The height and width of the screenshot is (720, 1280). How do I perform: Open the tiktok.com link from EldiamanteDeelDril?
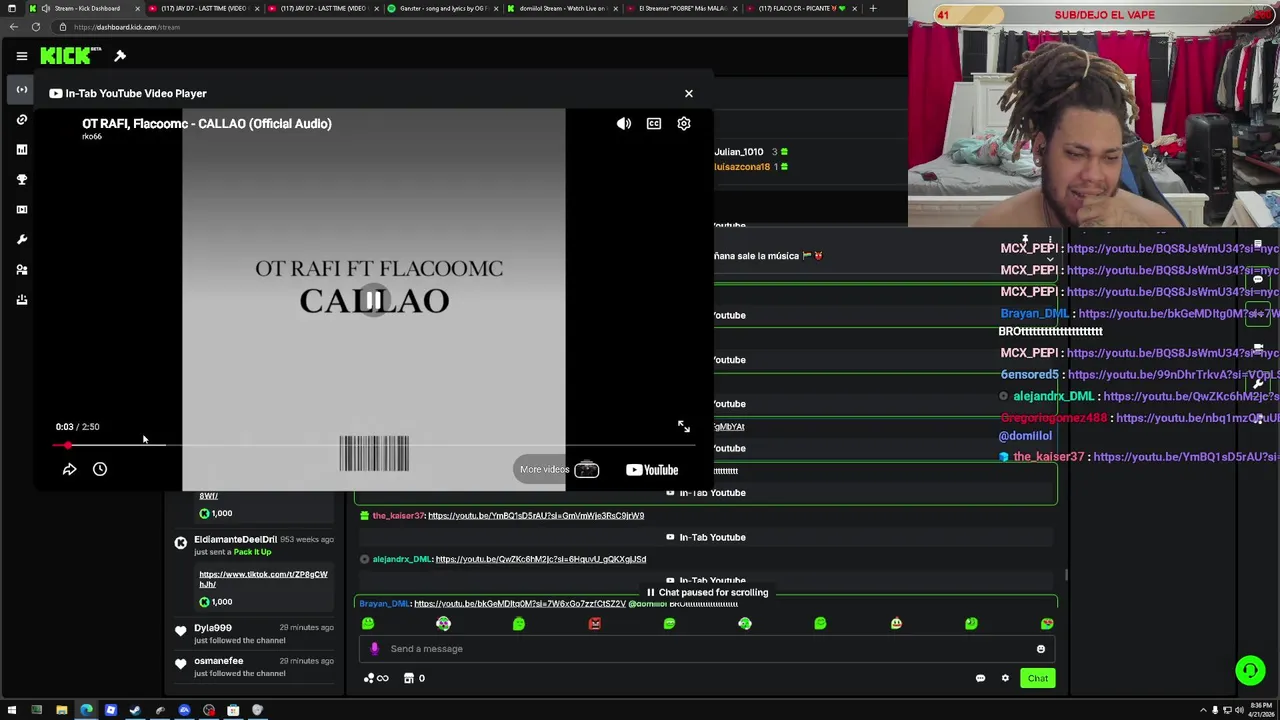pos(263,579)
